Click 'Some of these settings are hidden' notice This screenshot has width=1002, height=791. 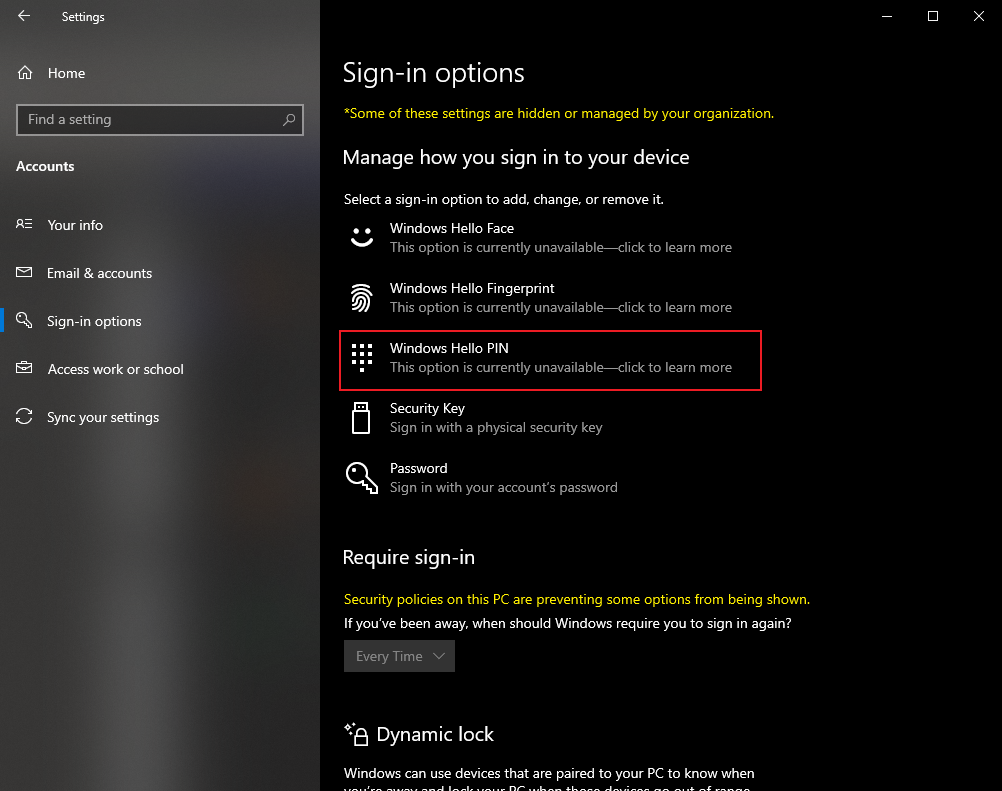click(x=559, y=113)
